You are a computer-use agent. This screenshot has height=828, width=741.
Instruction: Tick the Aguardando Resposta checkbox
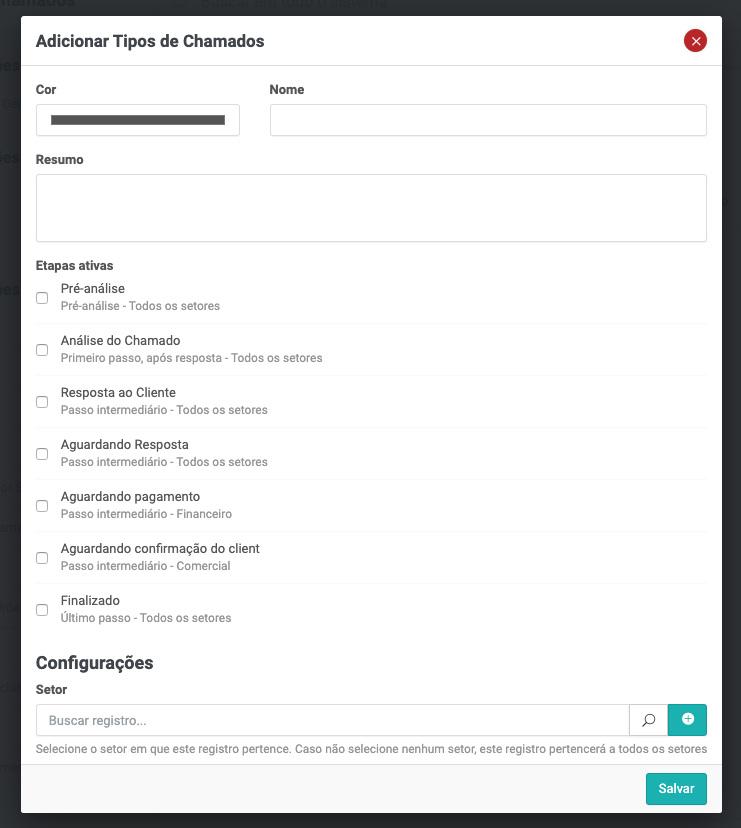point(42,454)
